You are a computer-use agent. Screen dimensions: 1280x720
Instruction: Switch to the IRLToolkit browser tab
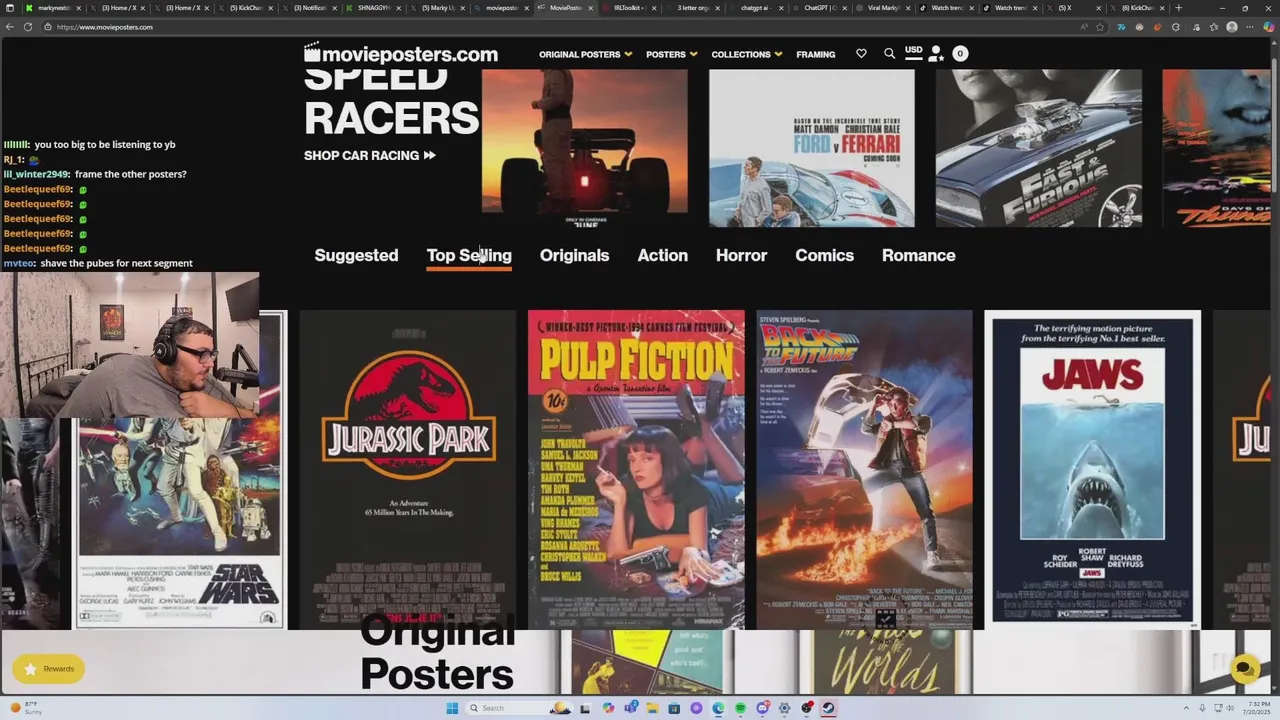click(630, 8)
